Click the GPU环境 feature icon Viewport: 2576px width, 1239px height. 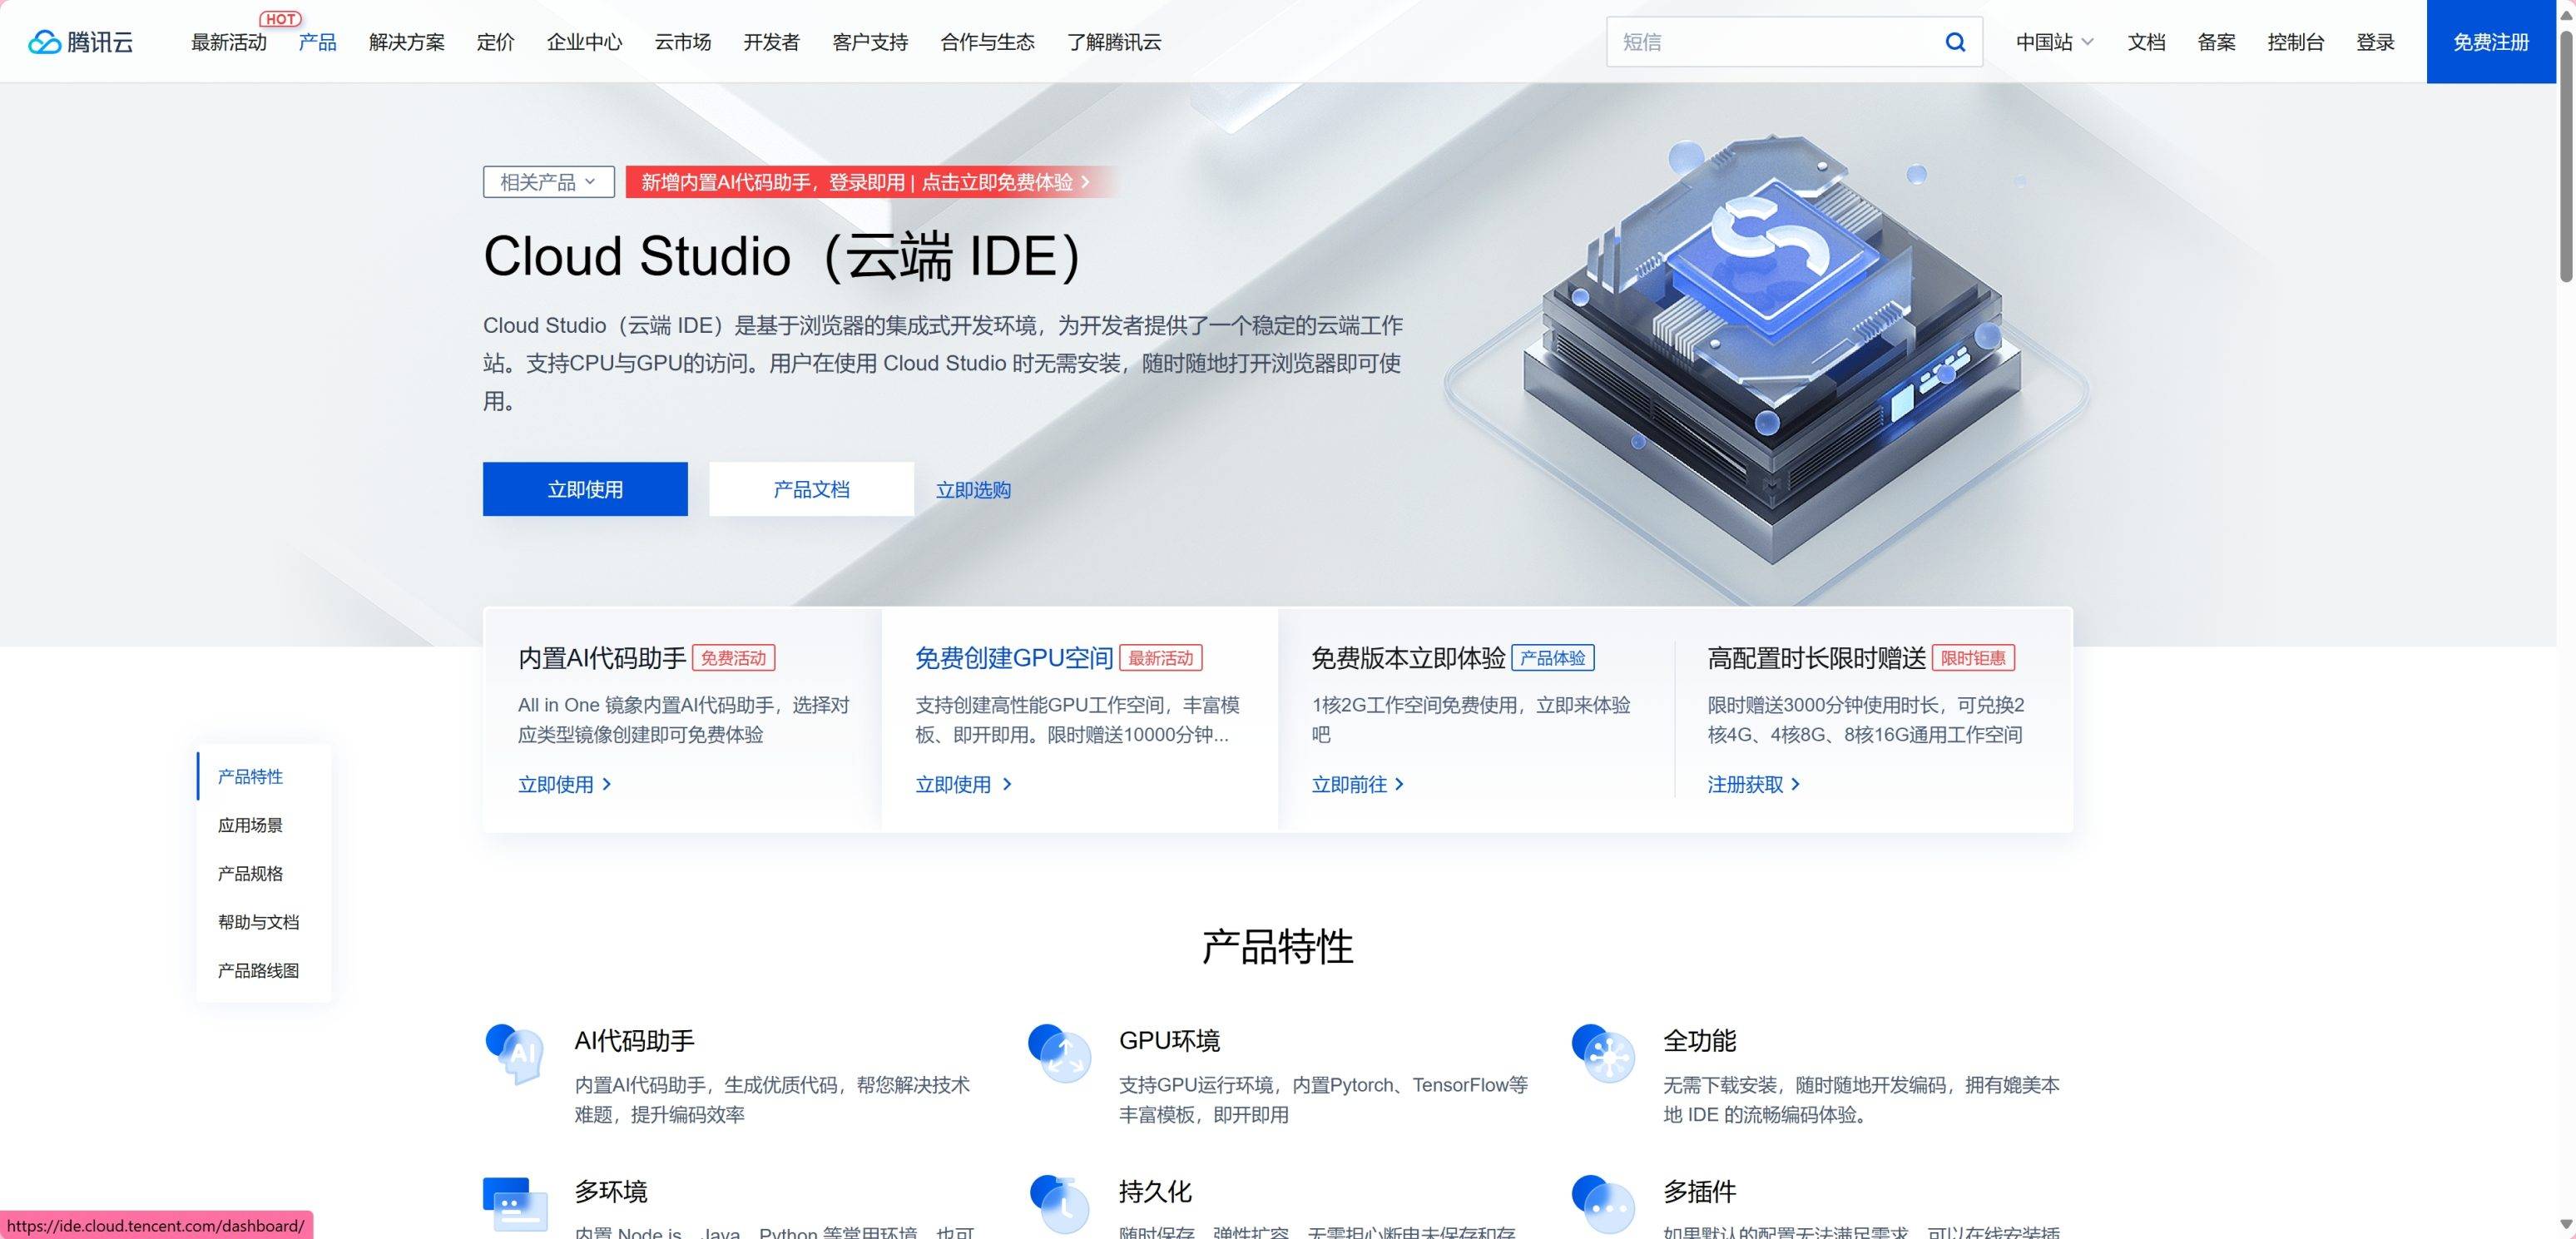[x=1059, y=1053]
